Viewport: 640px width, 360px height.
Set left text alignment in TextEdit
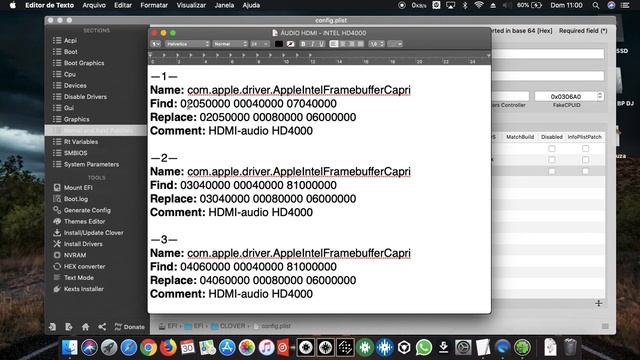[x=333, y=44]
